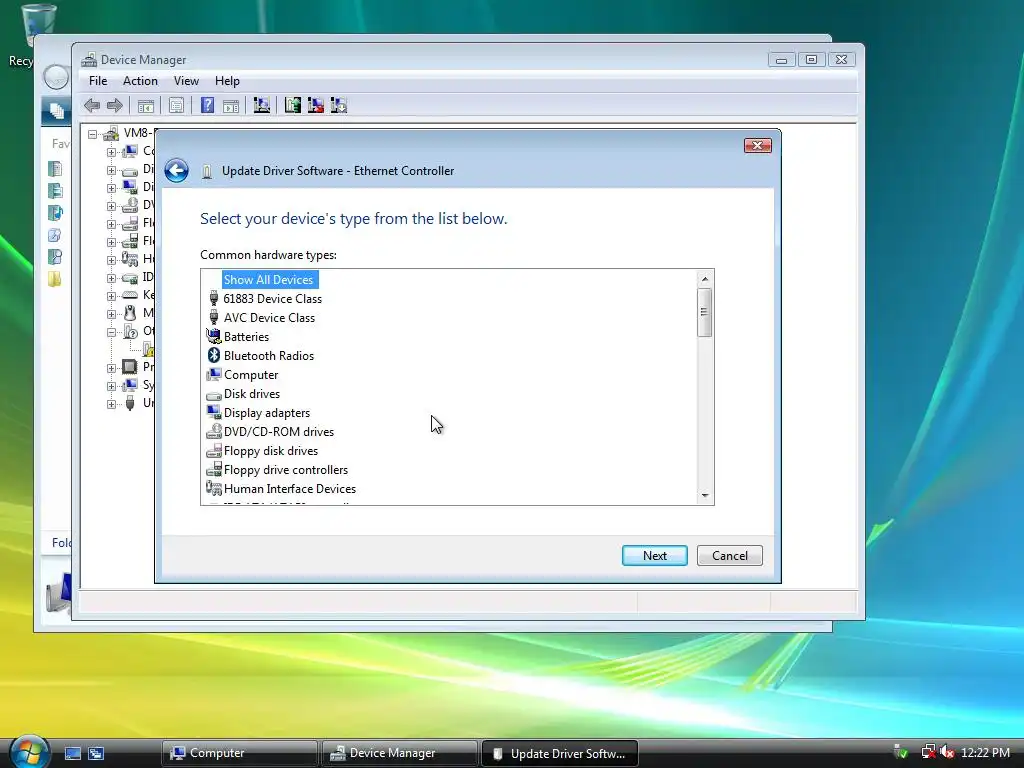Toggle the show/hide console tree toolbar icon
This screenshot has height=768, width=1024.
pyautogui.click(x=146, y=106)
